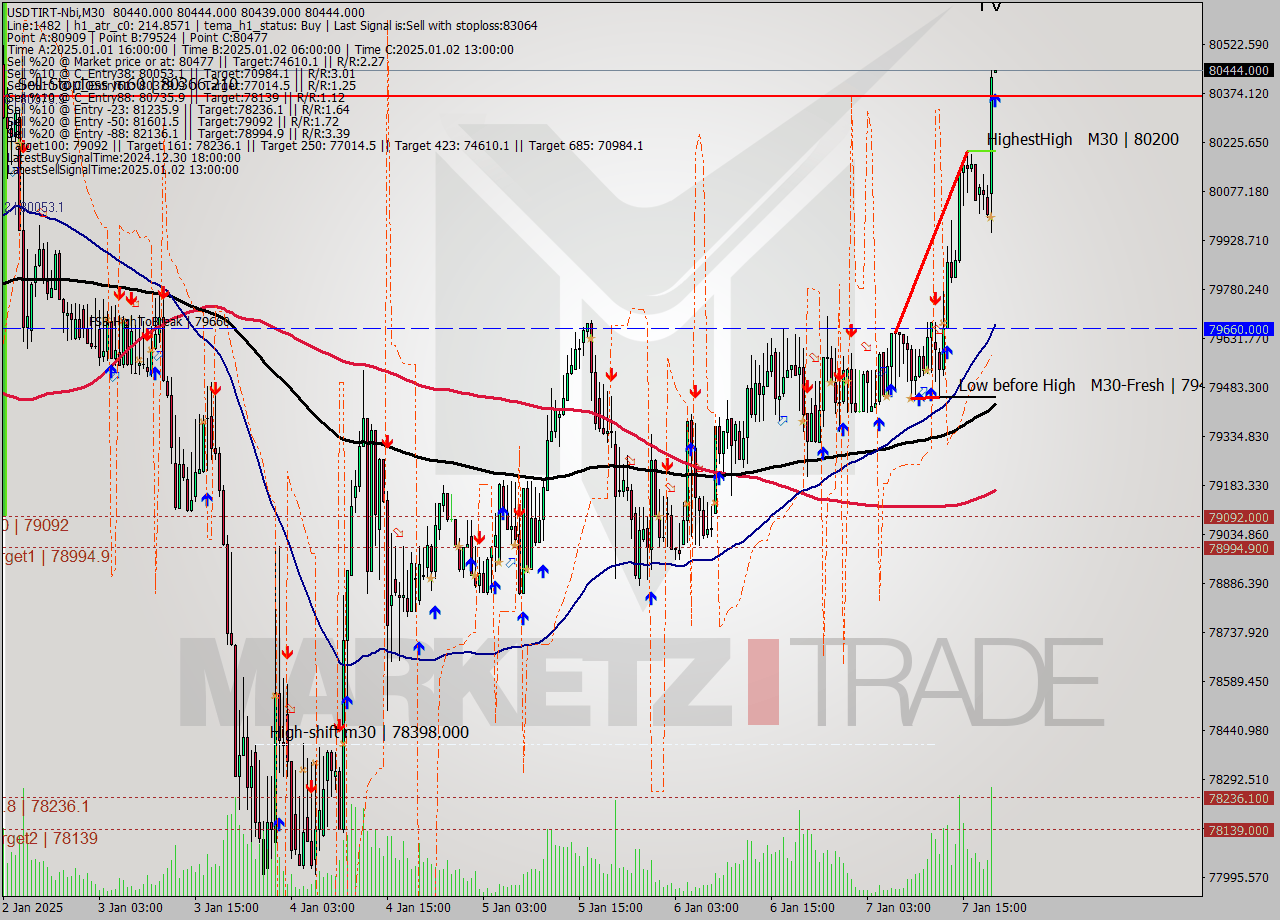Click the left-edge 79092 level label
The height and width of the screenshot is (920, 1280).
(x=35, y=525)
